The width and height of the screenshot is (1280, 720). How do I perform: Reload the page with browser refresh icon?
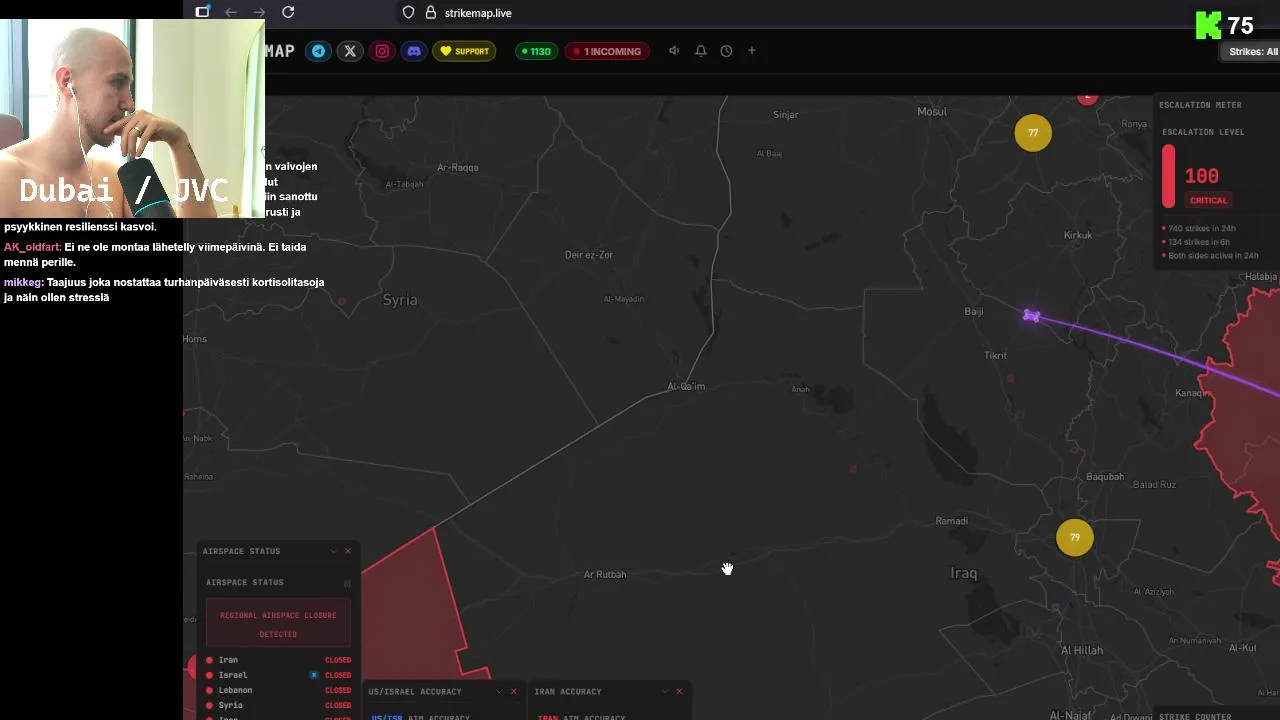(288, 12)
